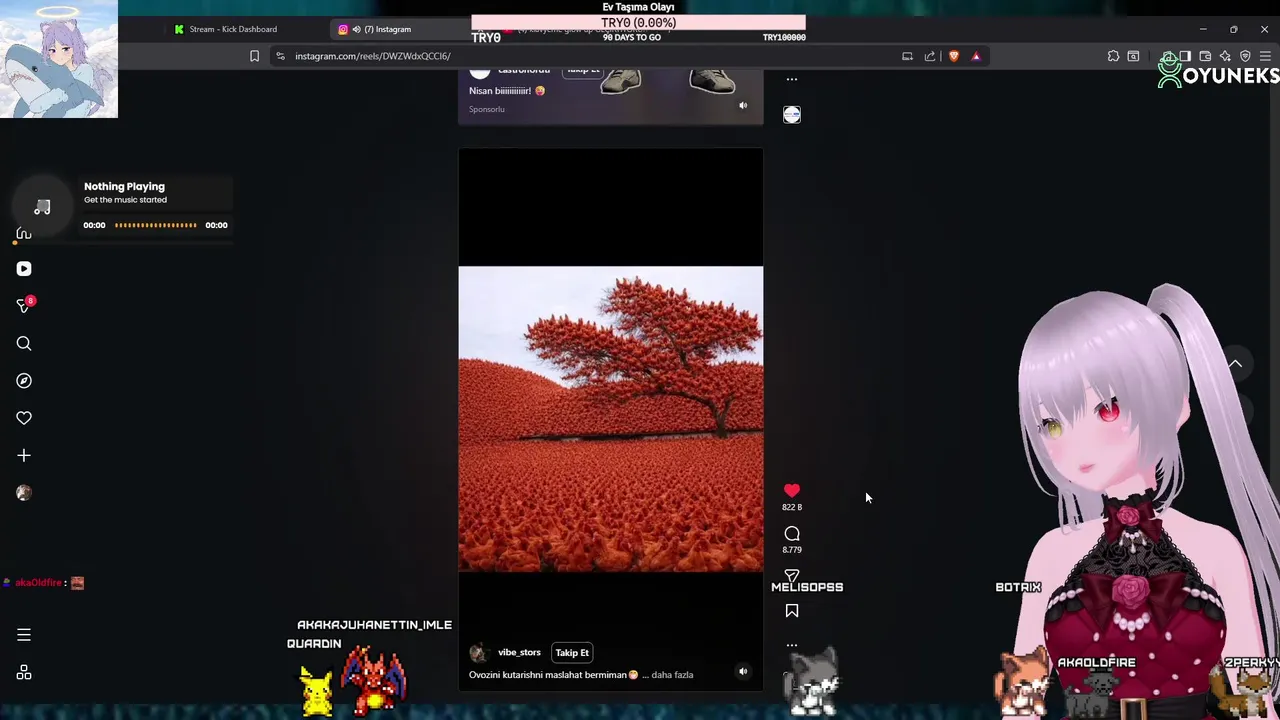Open the profile avatar in sidebar
This screenshot has height=720, width=1280.
(x=24, y=493)
